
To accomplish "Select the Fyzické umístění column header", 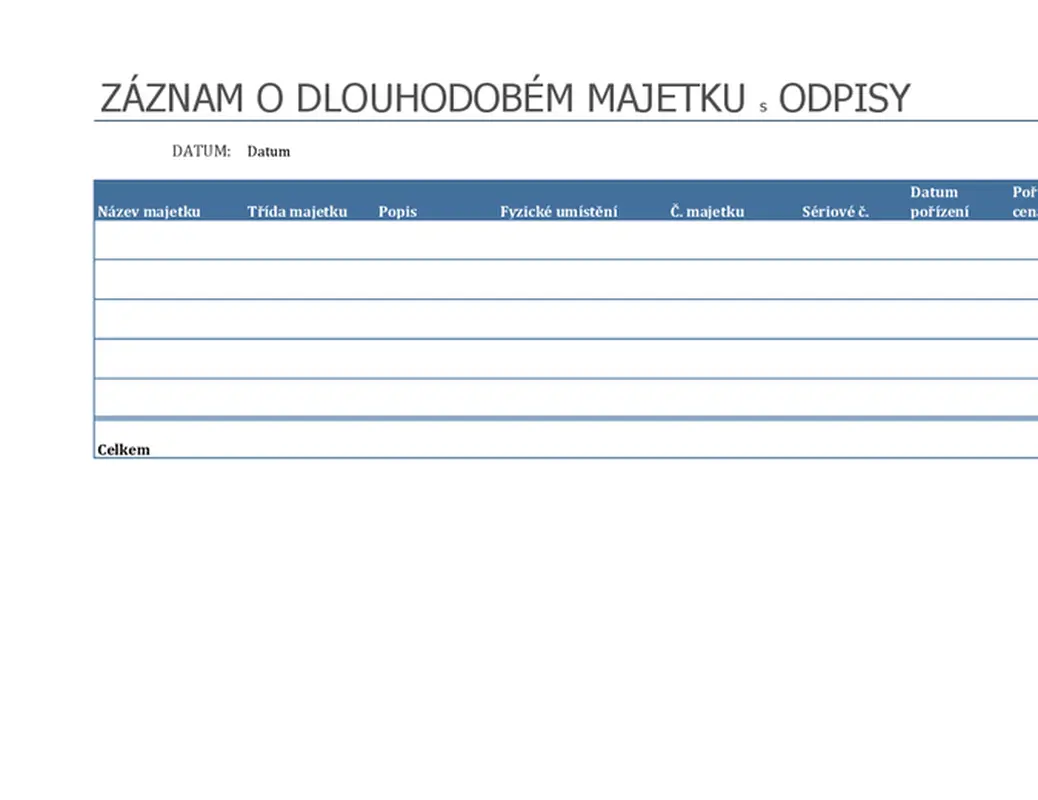I will [559, 211].
